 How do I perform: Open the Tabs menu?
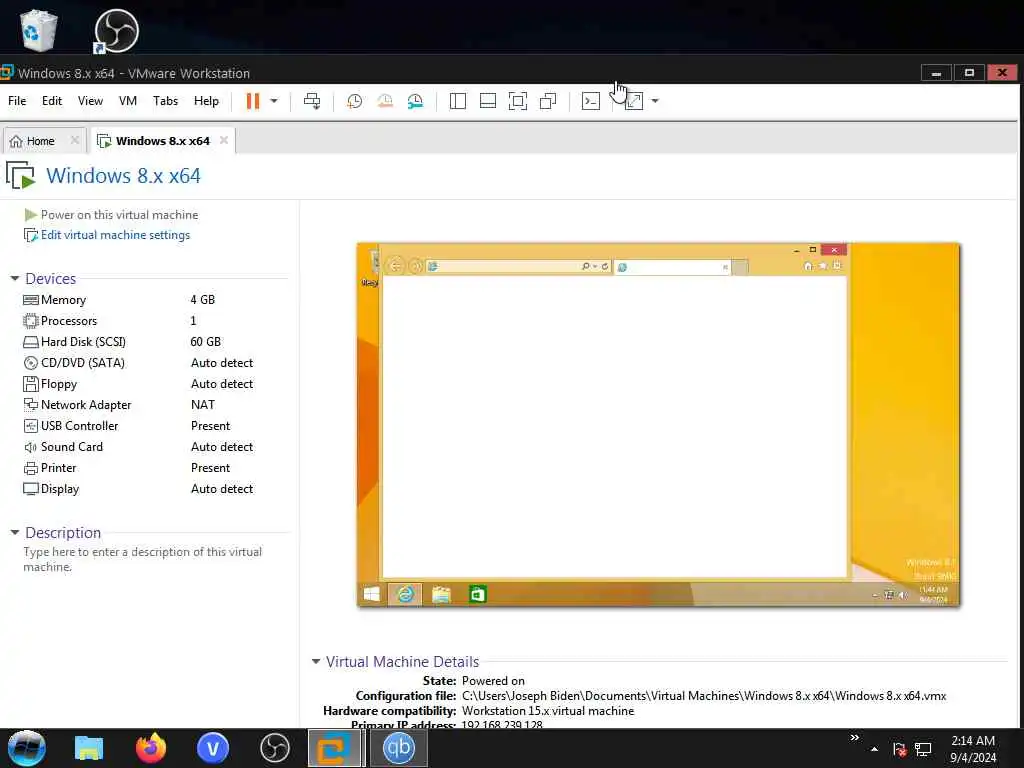click(165, 101)
